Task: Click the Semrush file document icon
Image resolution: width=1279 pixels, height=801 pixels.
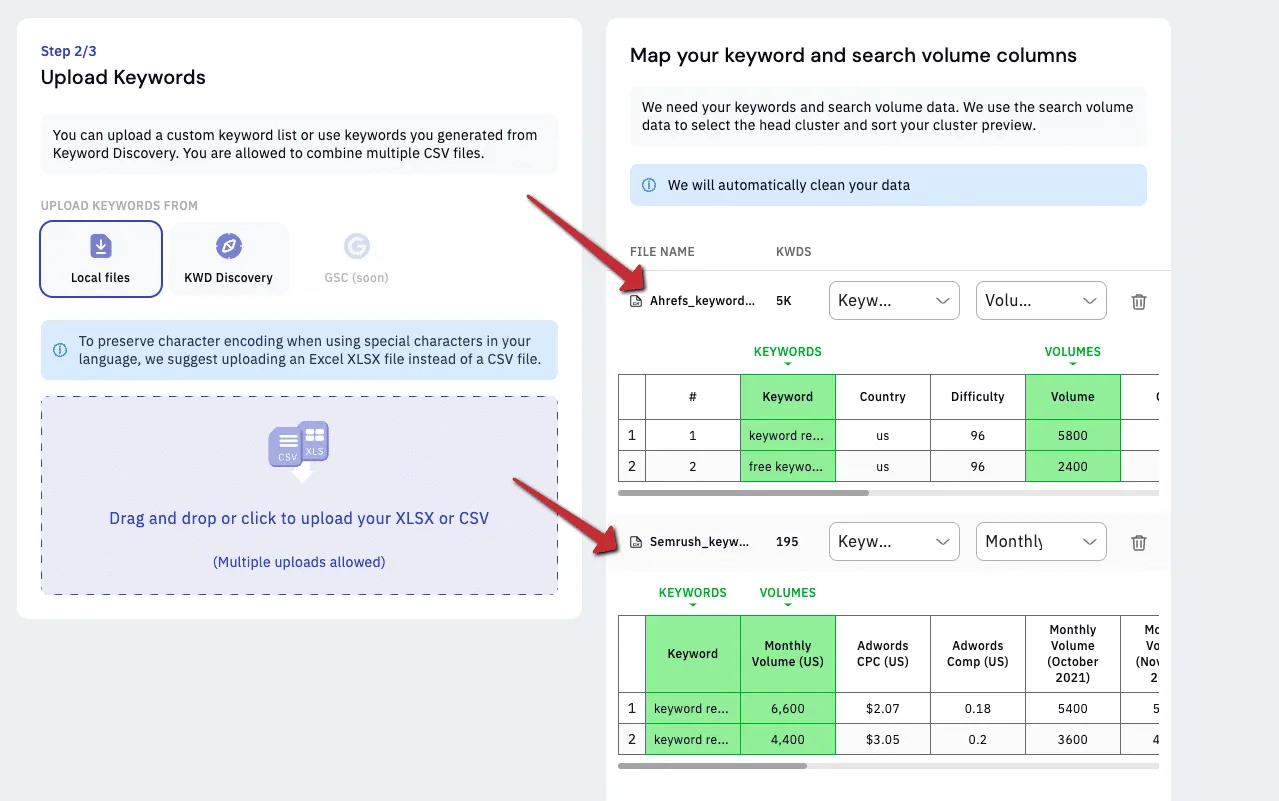Action: [x=636, y=542]
